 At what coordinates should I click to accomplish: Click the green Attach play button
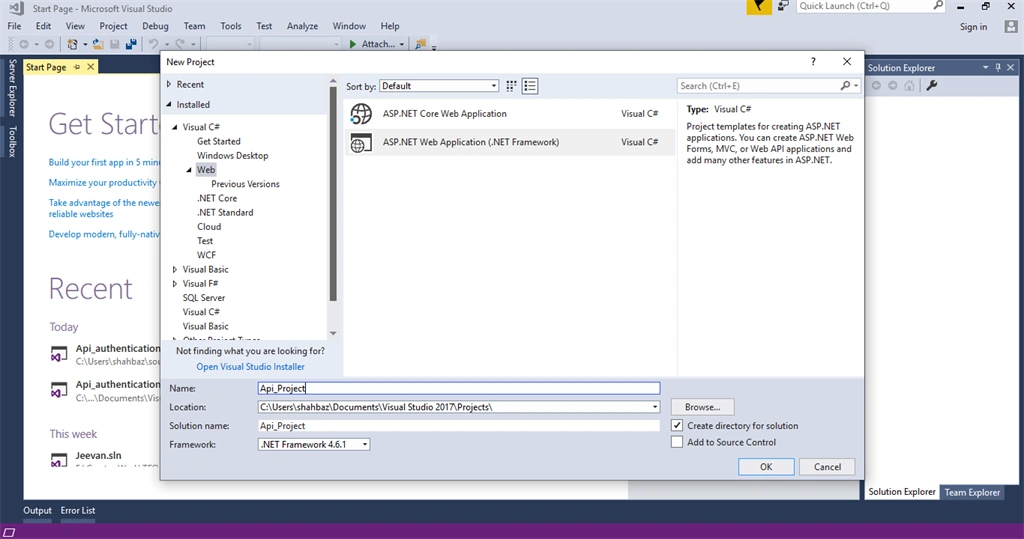(353, 44)
